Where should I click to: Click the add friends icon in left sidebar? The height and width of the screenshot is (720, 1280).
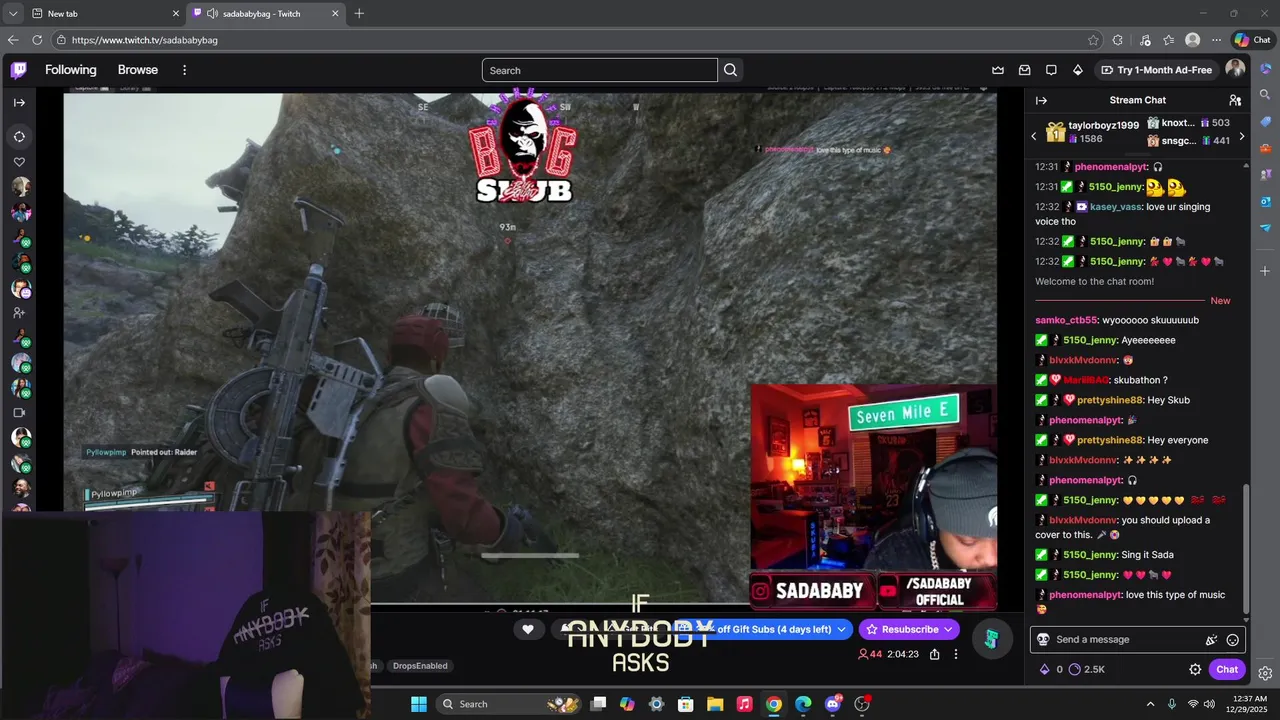19,313
